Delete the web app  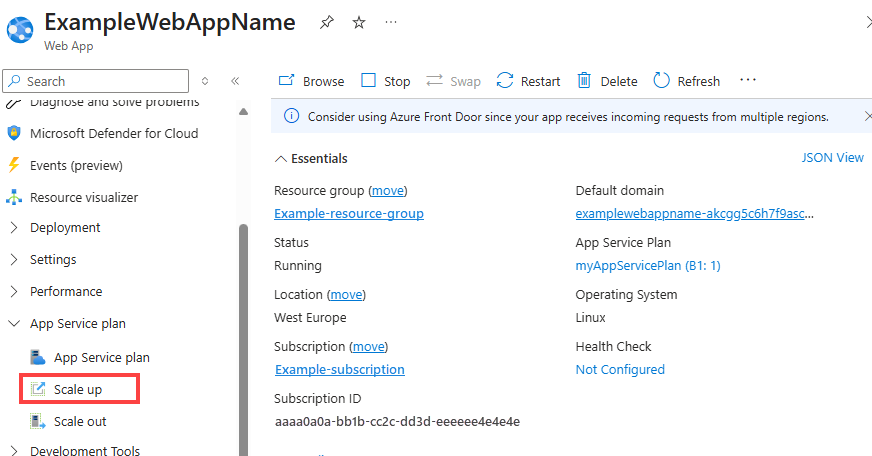click(607, 81)
